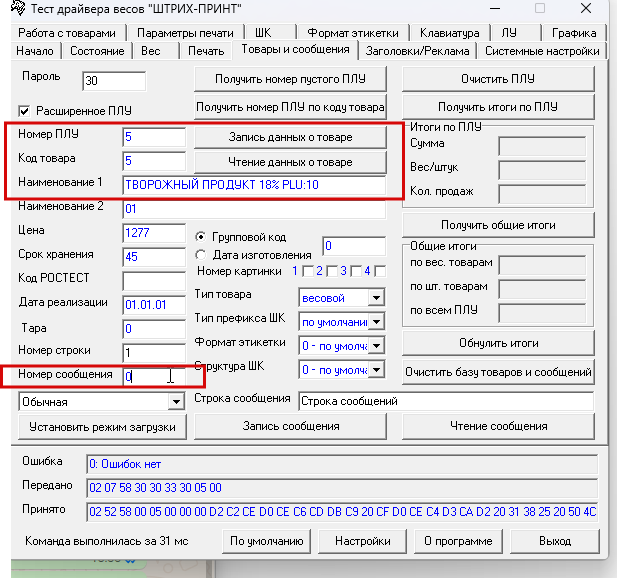Switch to the ШК tab
The image size is (617, 578).
tap(270, 33)
